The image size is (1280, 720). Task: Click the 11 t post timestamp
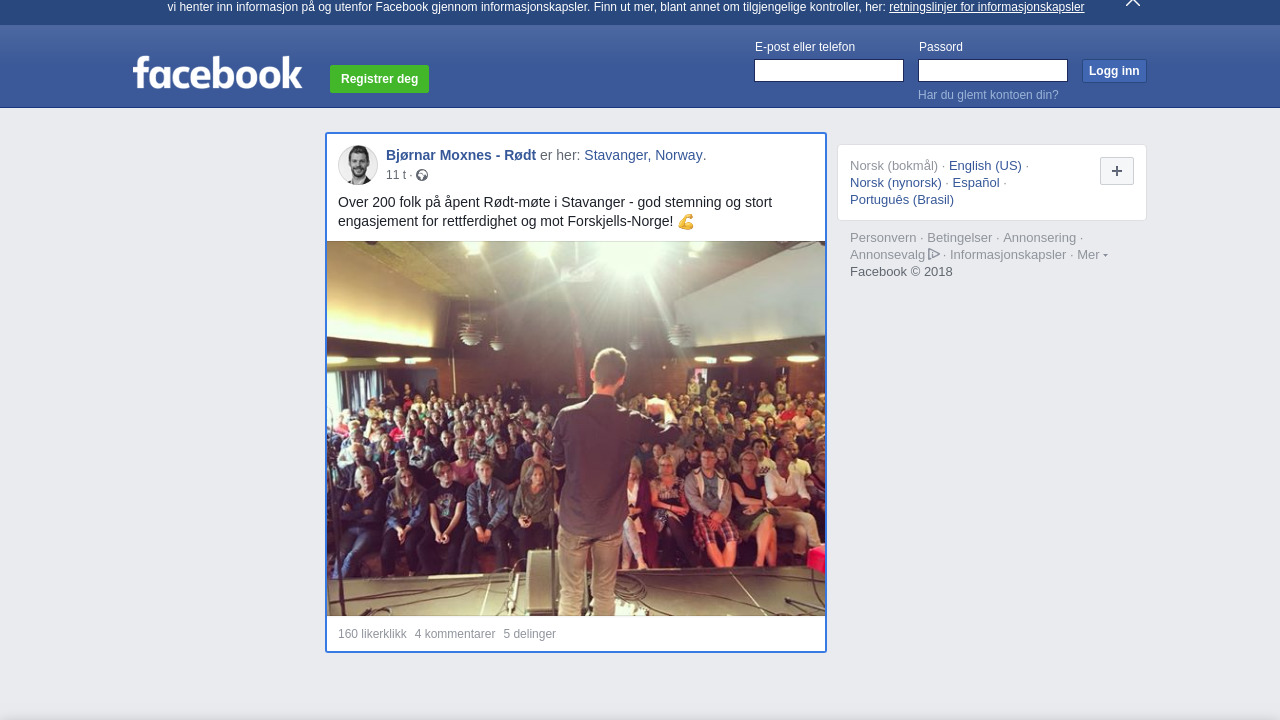pyautogui.click(x=396, y=175)
